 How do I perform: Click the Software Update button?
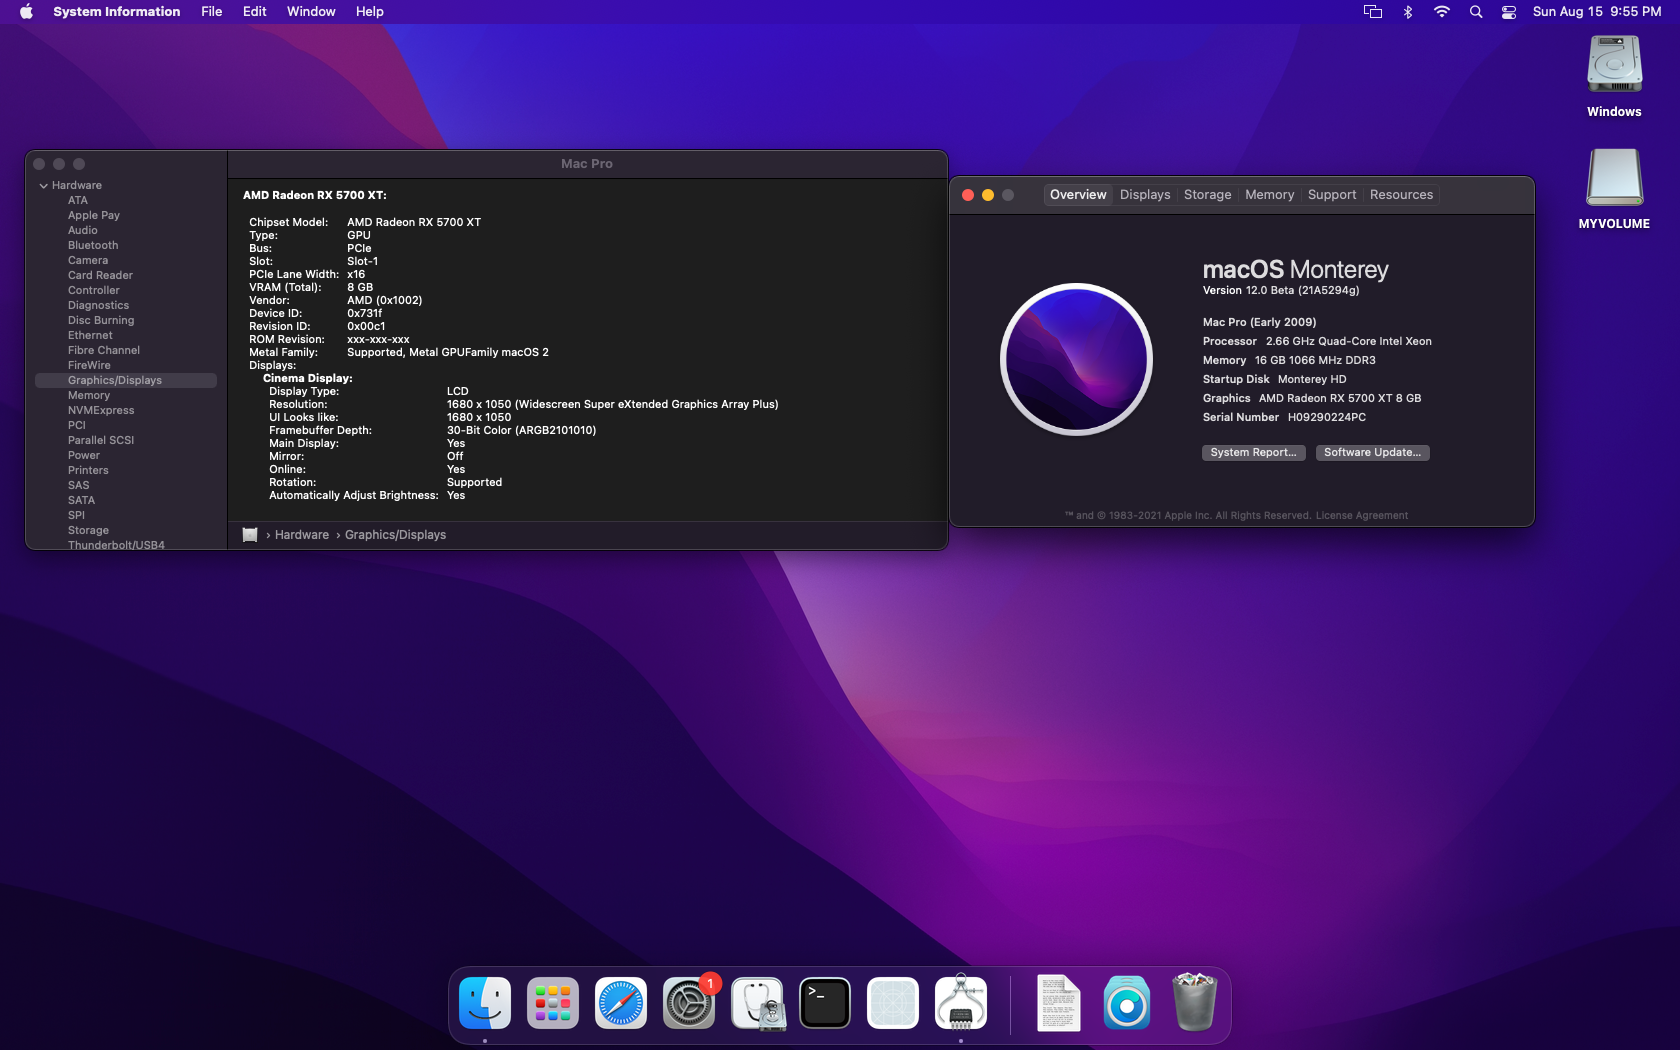pyautogui.click(x=1372, y=453)
